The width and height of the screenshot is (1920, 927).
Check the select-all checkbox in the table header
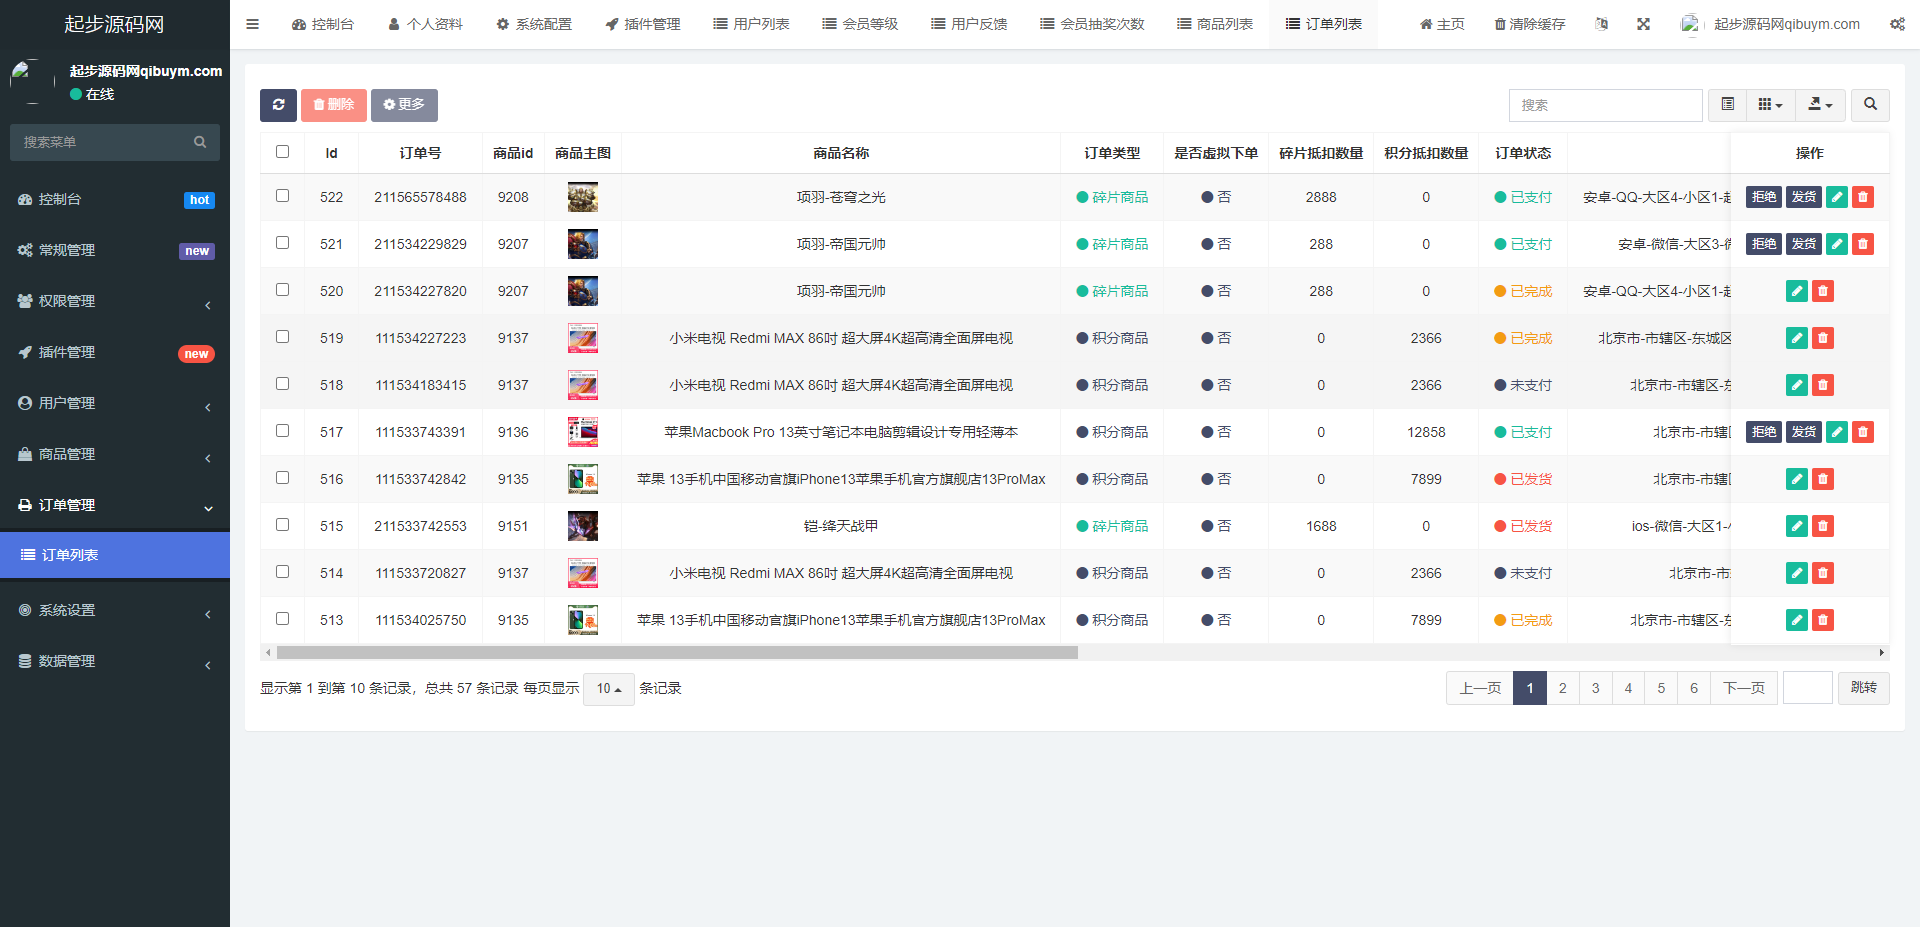[282, 152]
